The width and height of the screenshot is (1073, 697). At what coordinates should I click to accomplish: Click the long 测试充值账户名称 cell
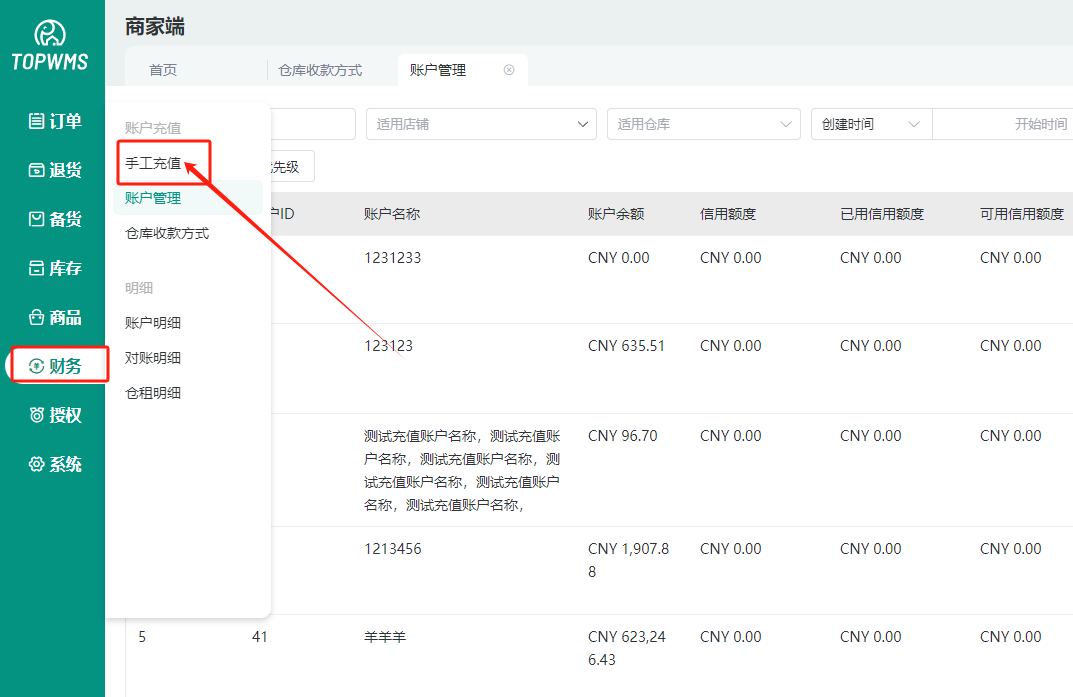[x=462, y=471]
